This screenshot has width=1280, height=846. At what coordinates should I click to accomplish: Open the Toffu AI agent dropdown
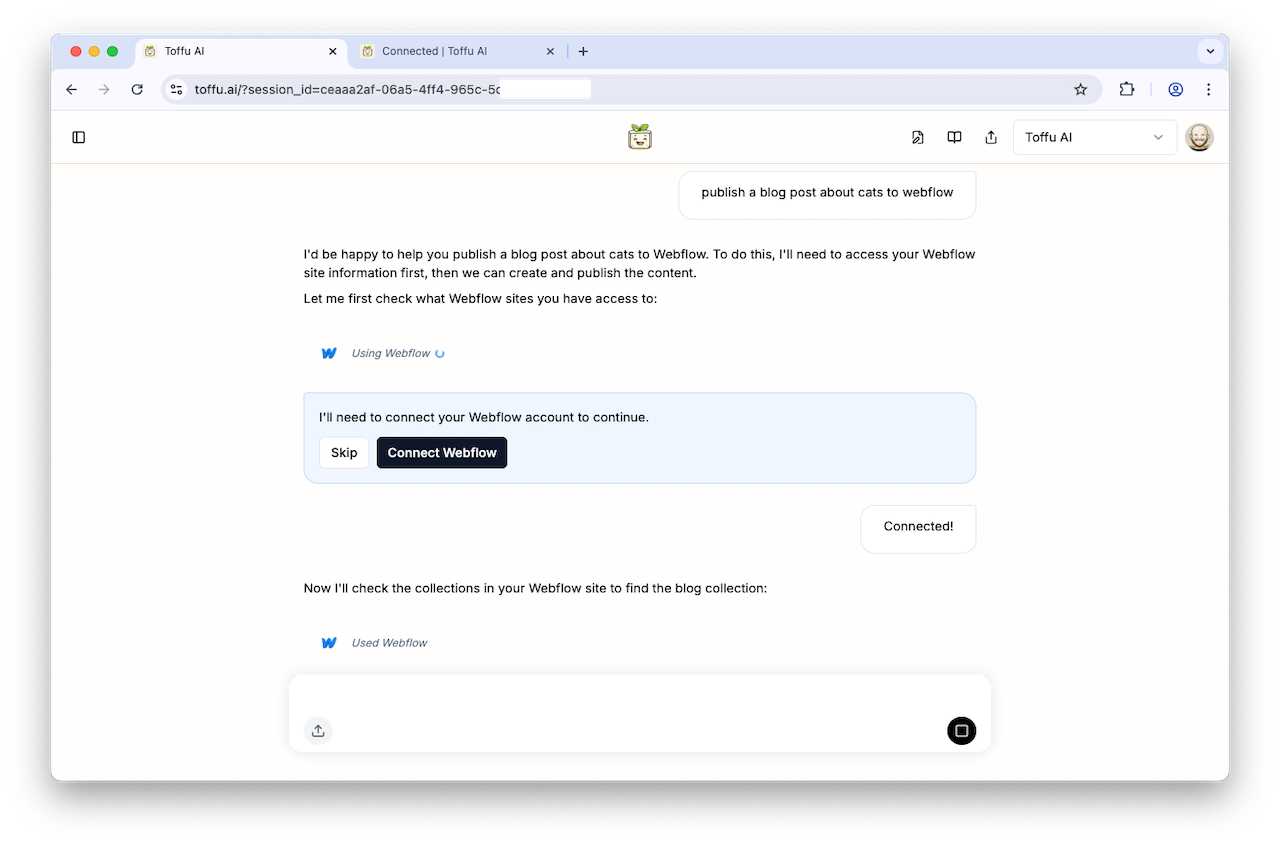[1095, 137]
